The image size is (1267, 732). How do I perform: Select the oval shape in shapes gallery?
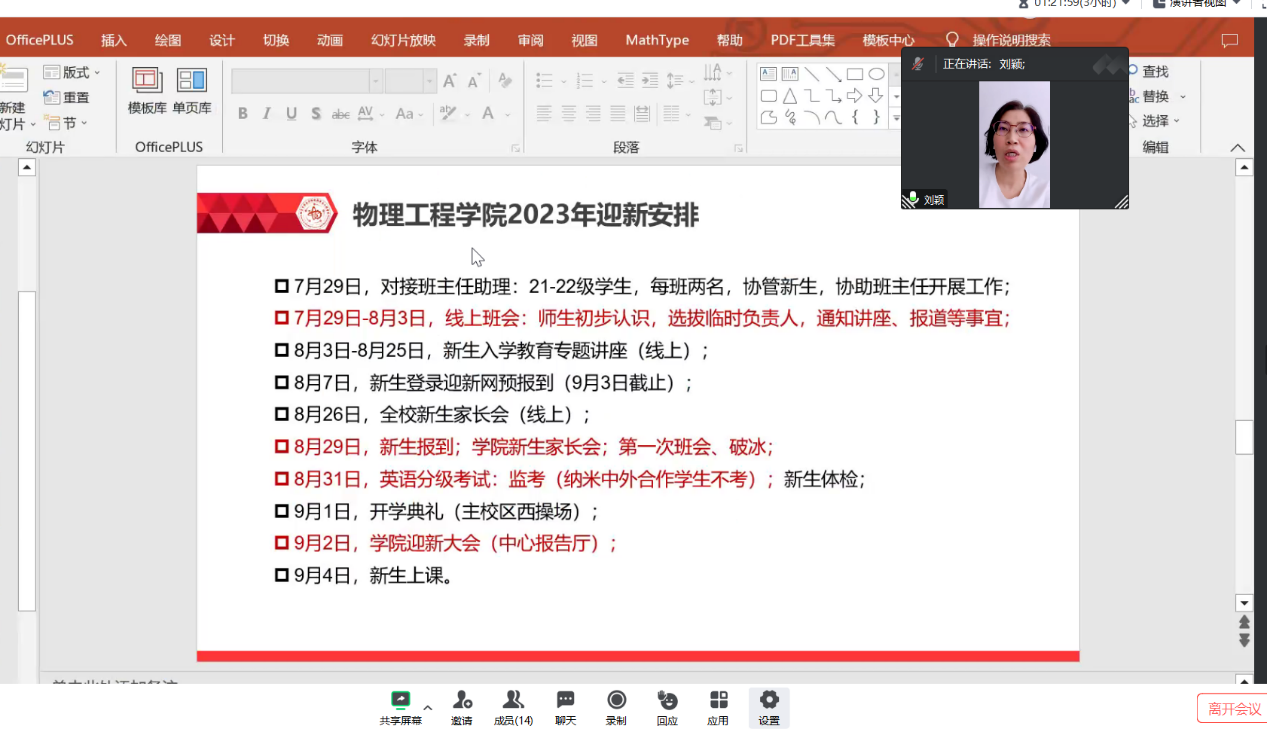point(876,74)
